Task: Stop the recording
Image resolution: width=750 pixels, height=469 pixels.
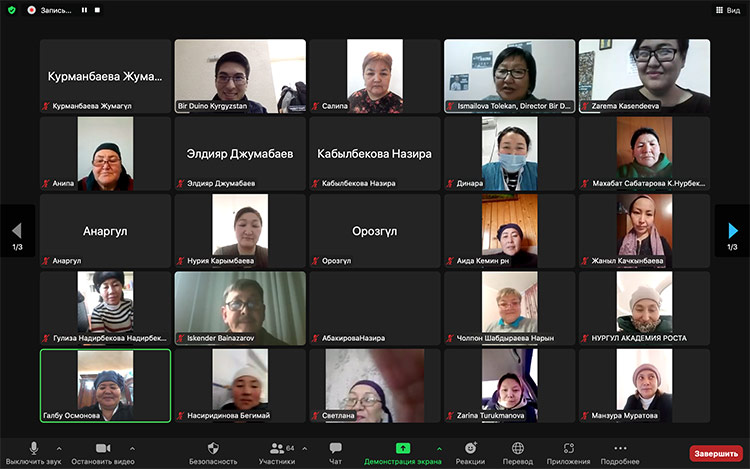Action: (98, 10)
